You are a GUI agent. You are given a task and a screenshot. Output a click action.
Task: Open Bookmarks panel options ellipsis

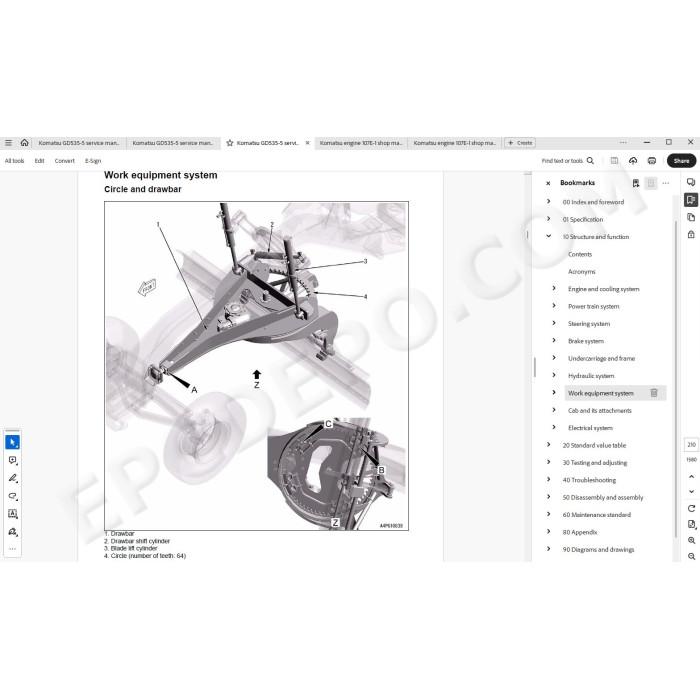pos(666,183)
